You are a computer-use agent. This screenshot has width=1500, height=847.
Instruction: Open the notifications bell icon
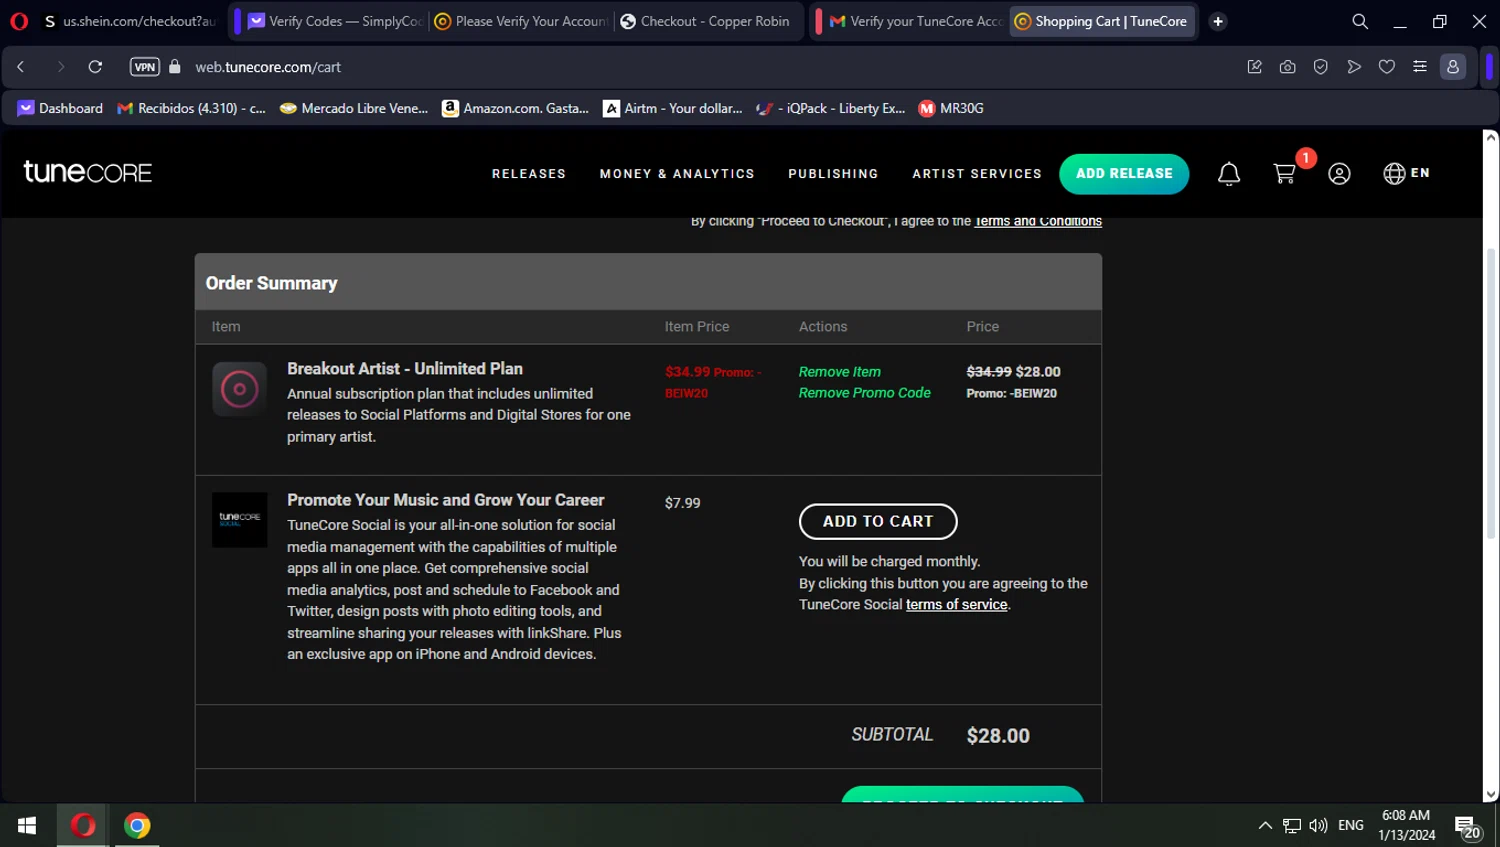click(1229, 174)
